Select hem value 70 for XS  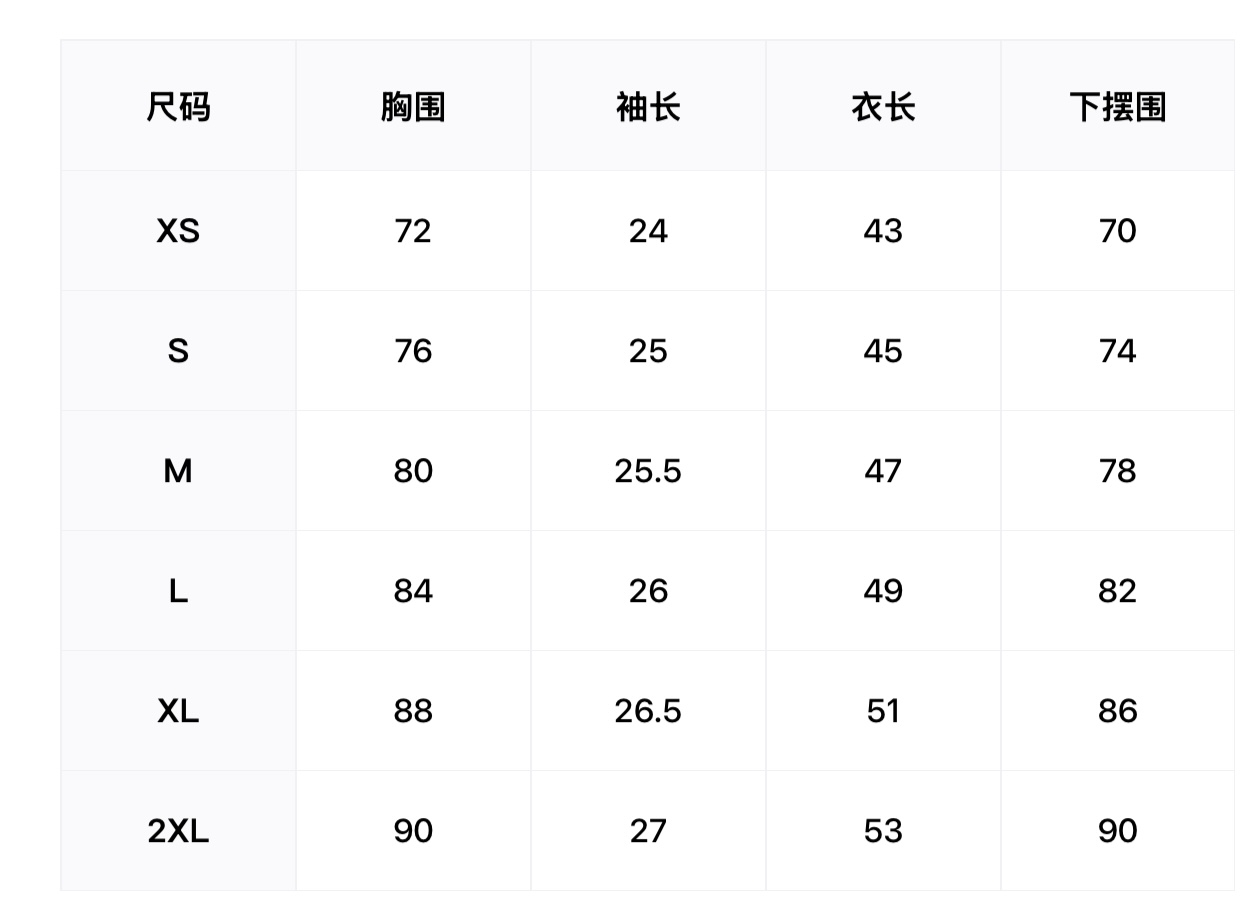tap(1117, 231)
